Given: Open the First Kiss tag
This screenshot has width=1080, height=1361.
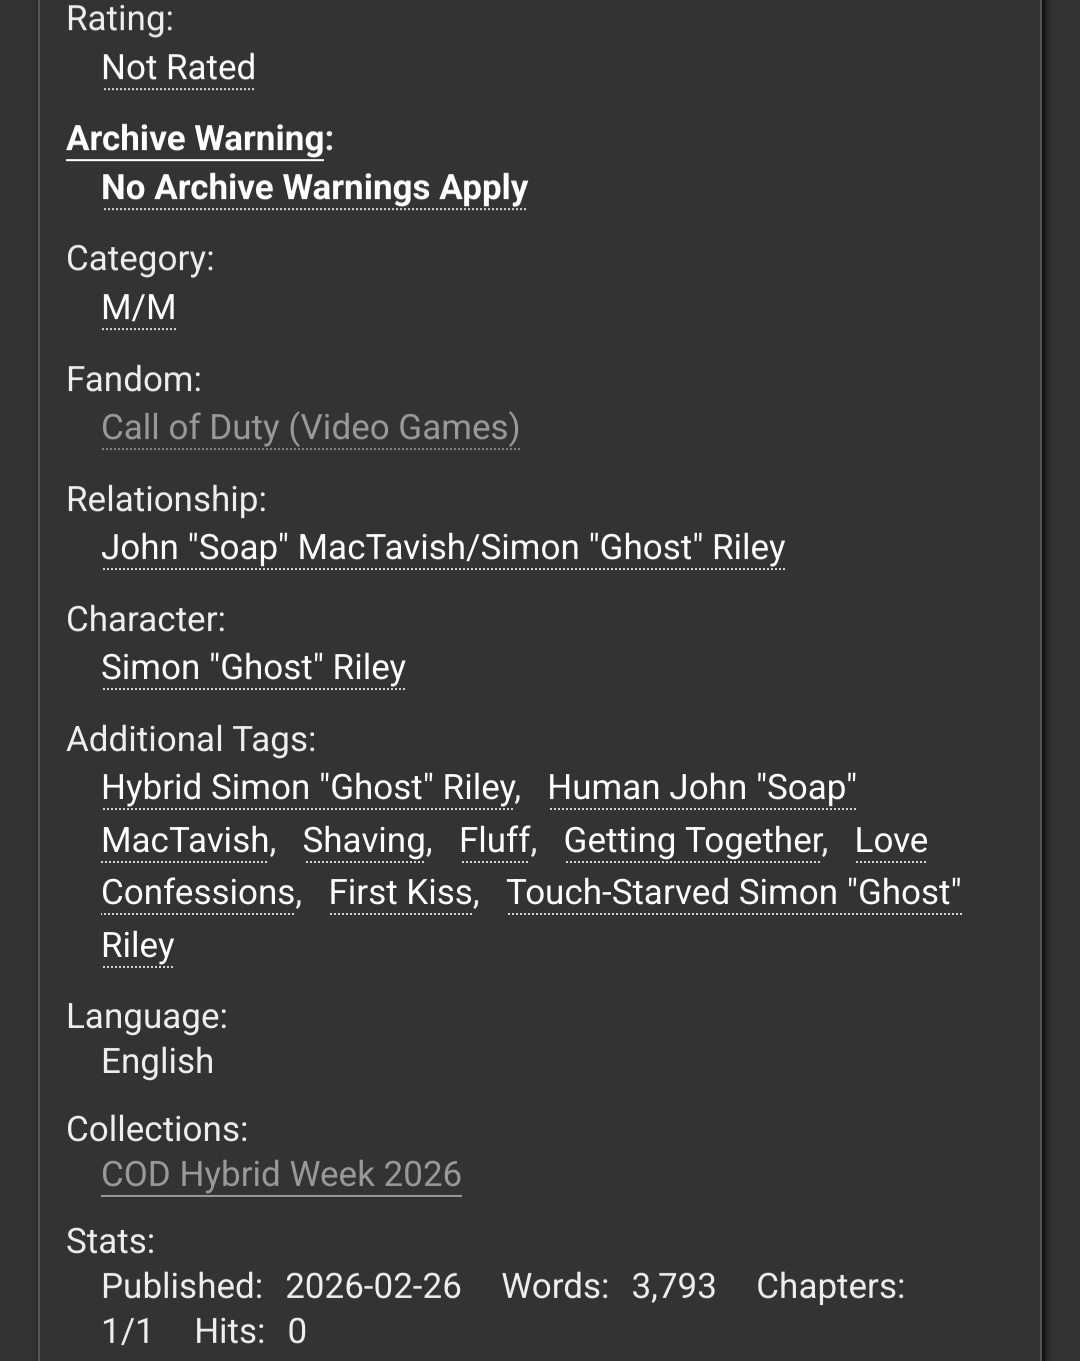Looking at the screenshot, I should pyautogui.click(x=401, y=893).
